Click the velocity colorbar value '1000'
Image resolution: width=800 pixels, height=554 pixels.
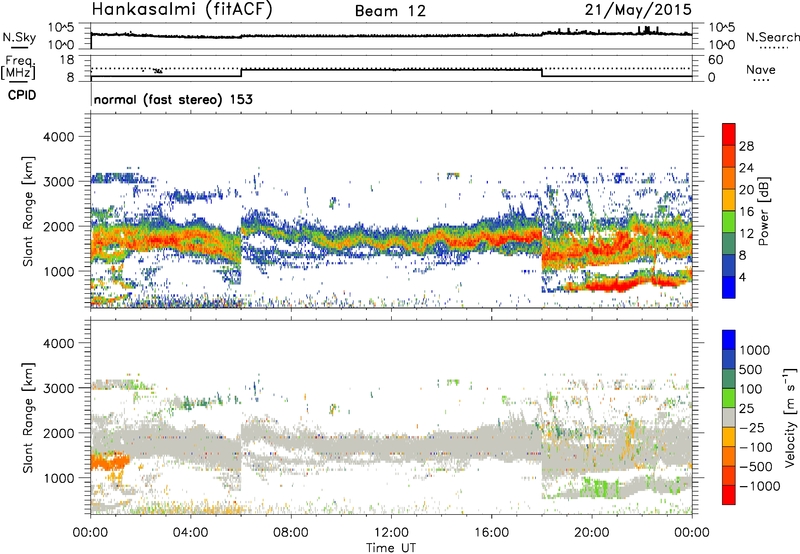[754, 350]
